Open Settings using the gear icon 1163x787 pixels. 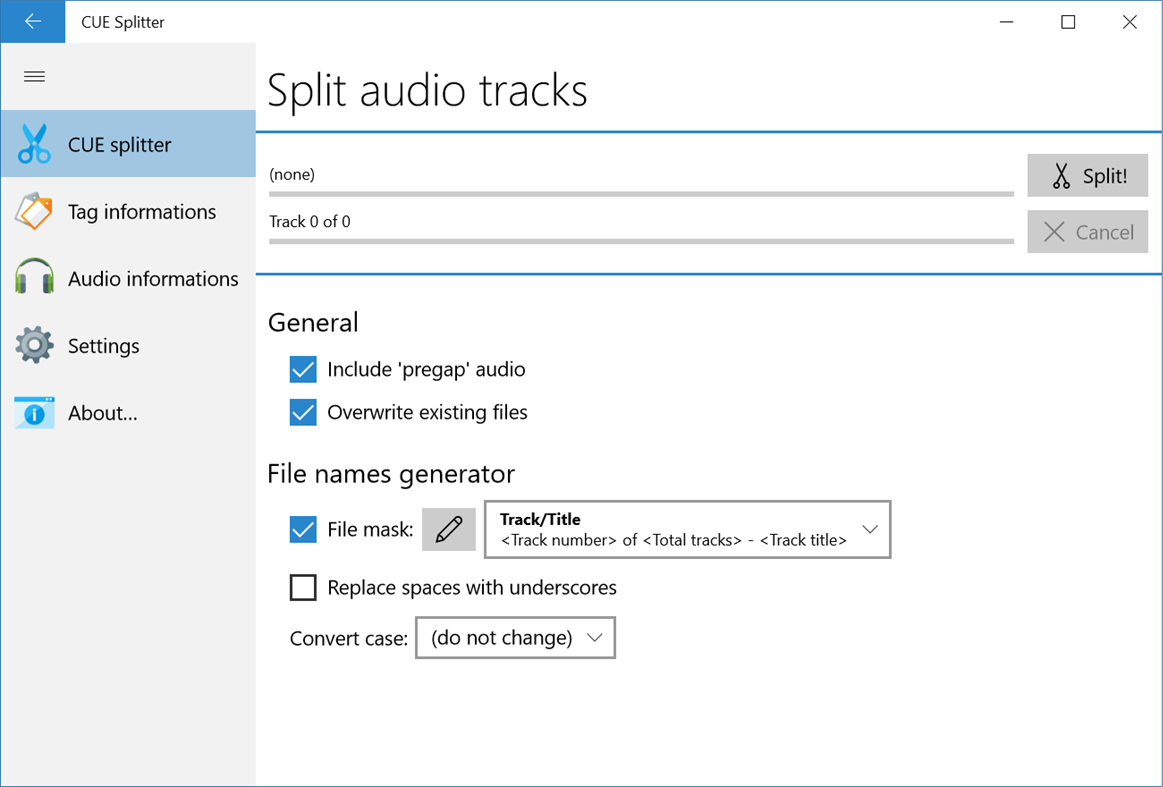pos(33,345)
